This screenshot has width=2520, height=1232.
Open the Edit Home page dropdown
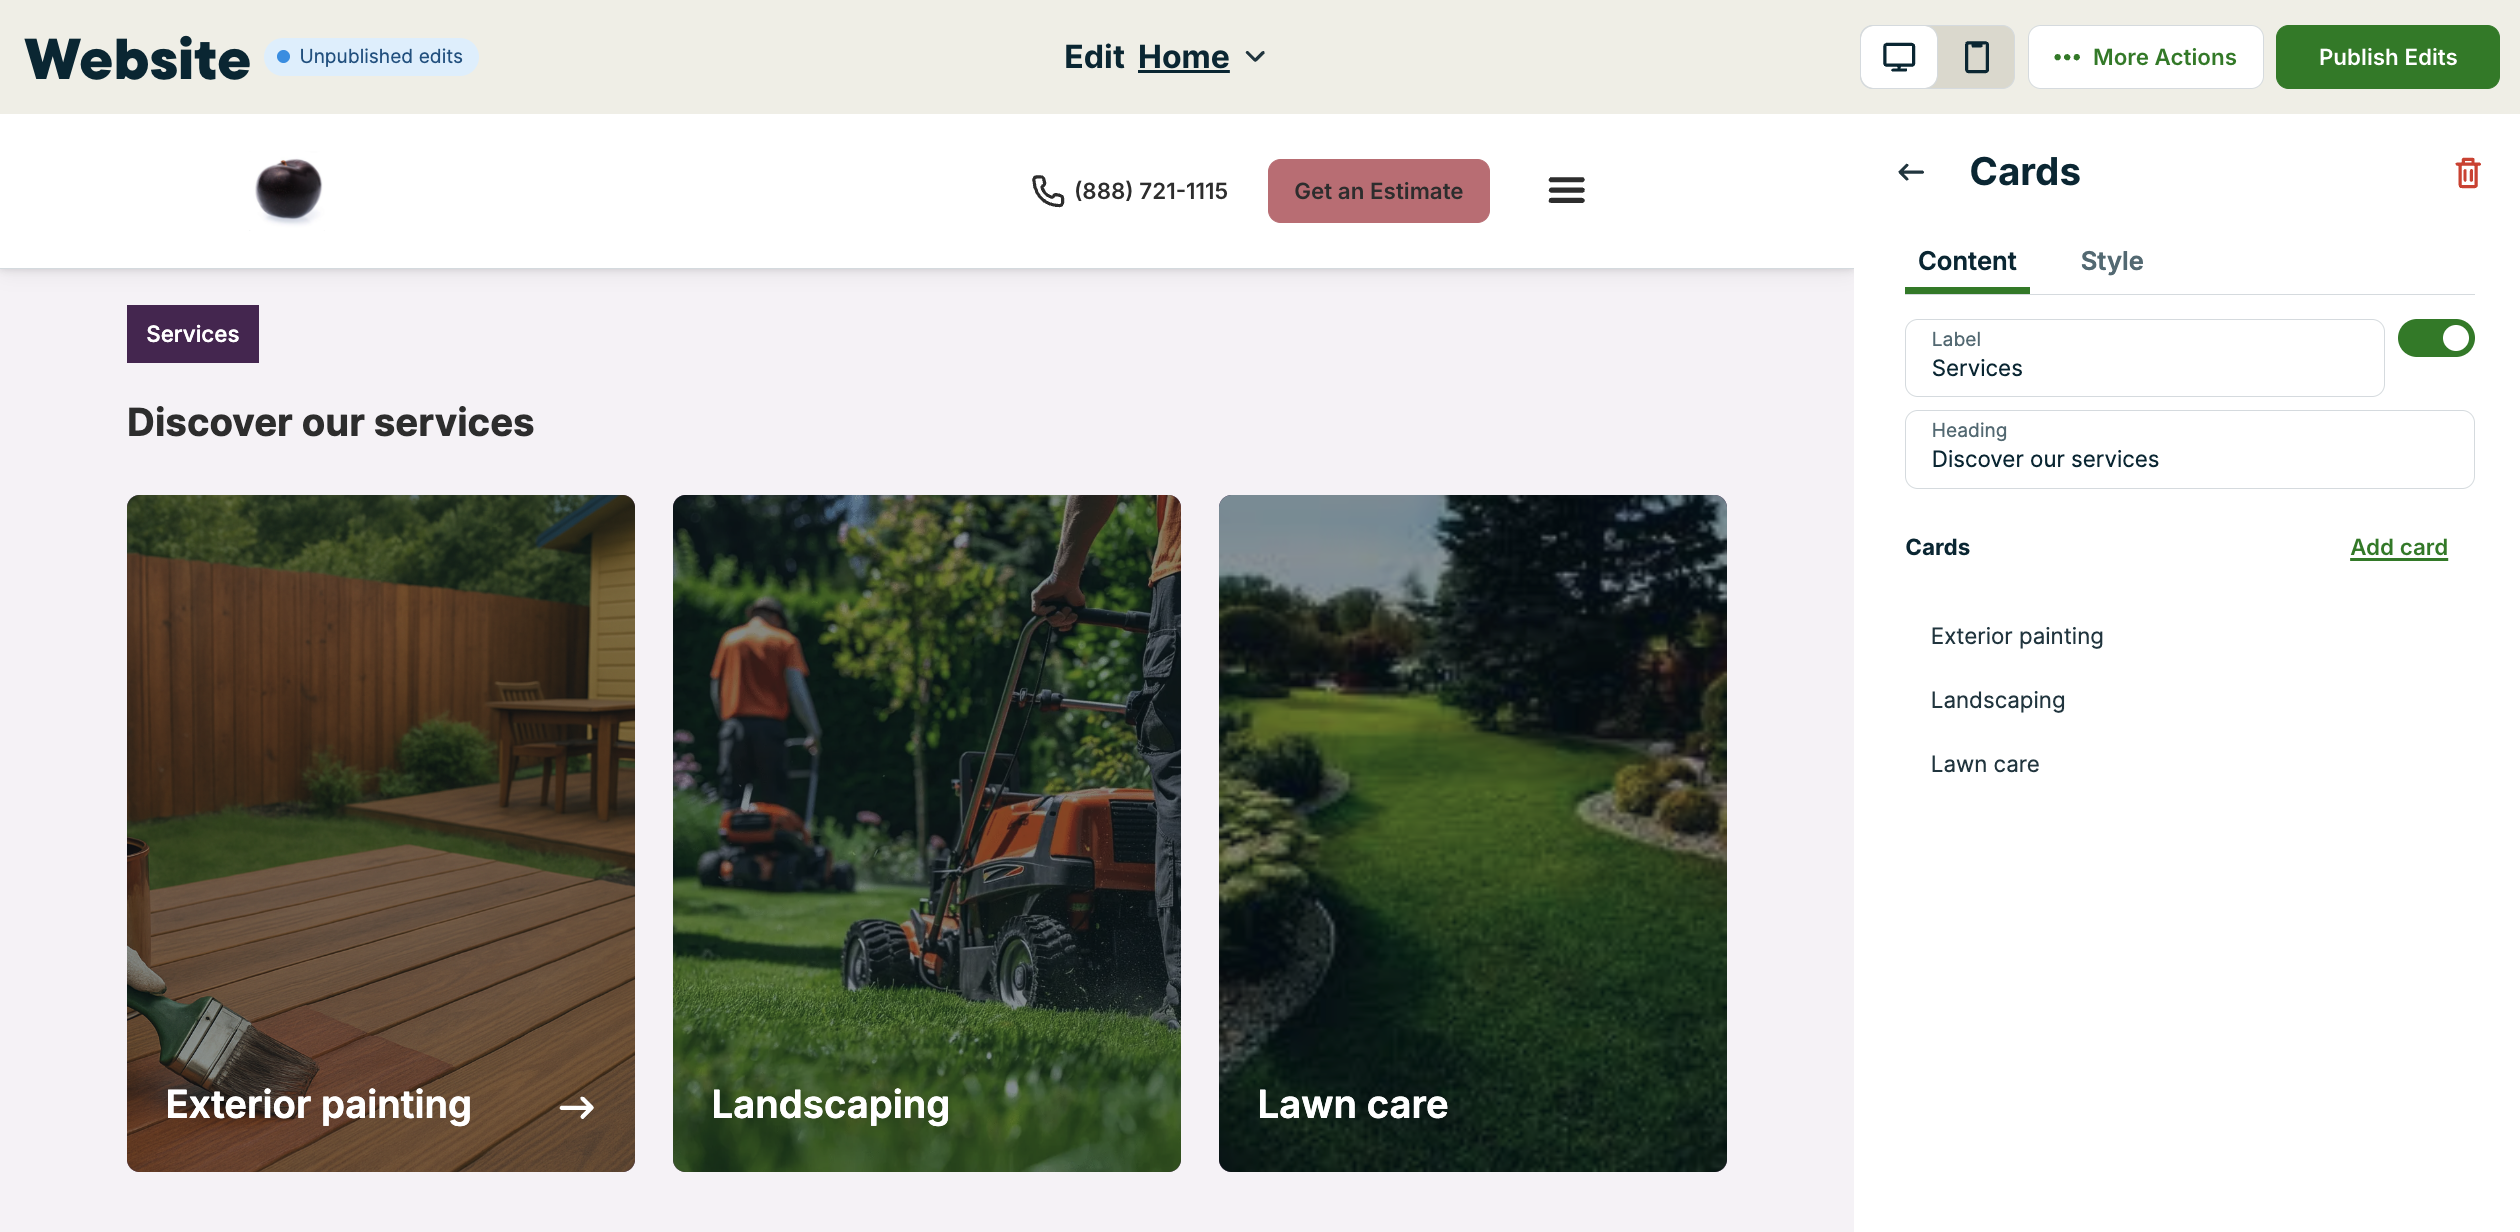1166,57
